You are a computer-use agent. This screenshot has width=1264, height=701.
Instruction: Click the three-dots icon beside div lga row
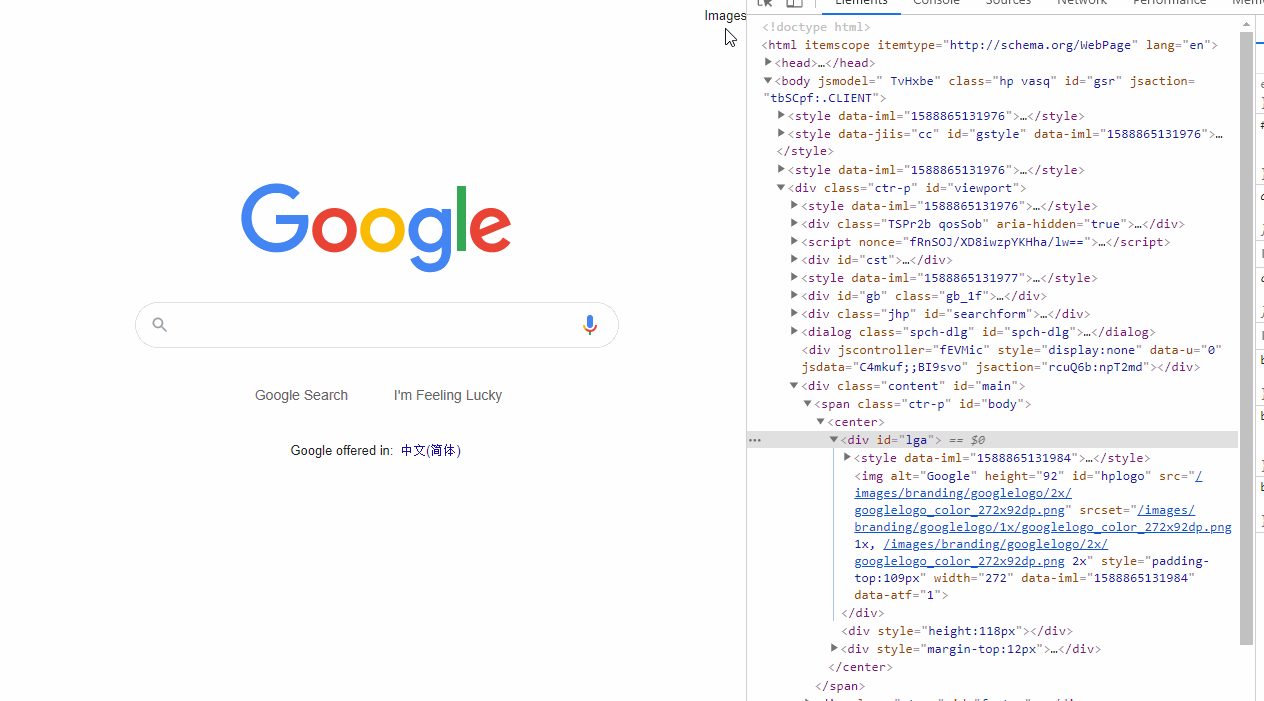pos(755,440)
